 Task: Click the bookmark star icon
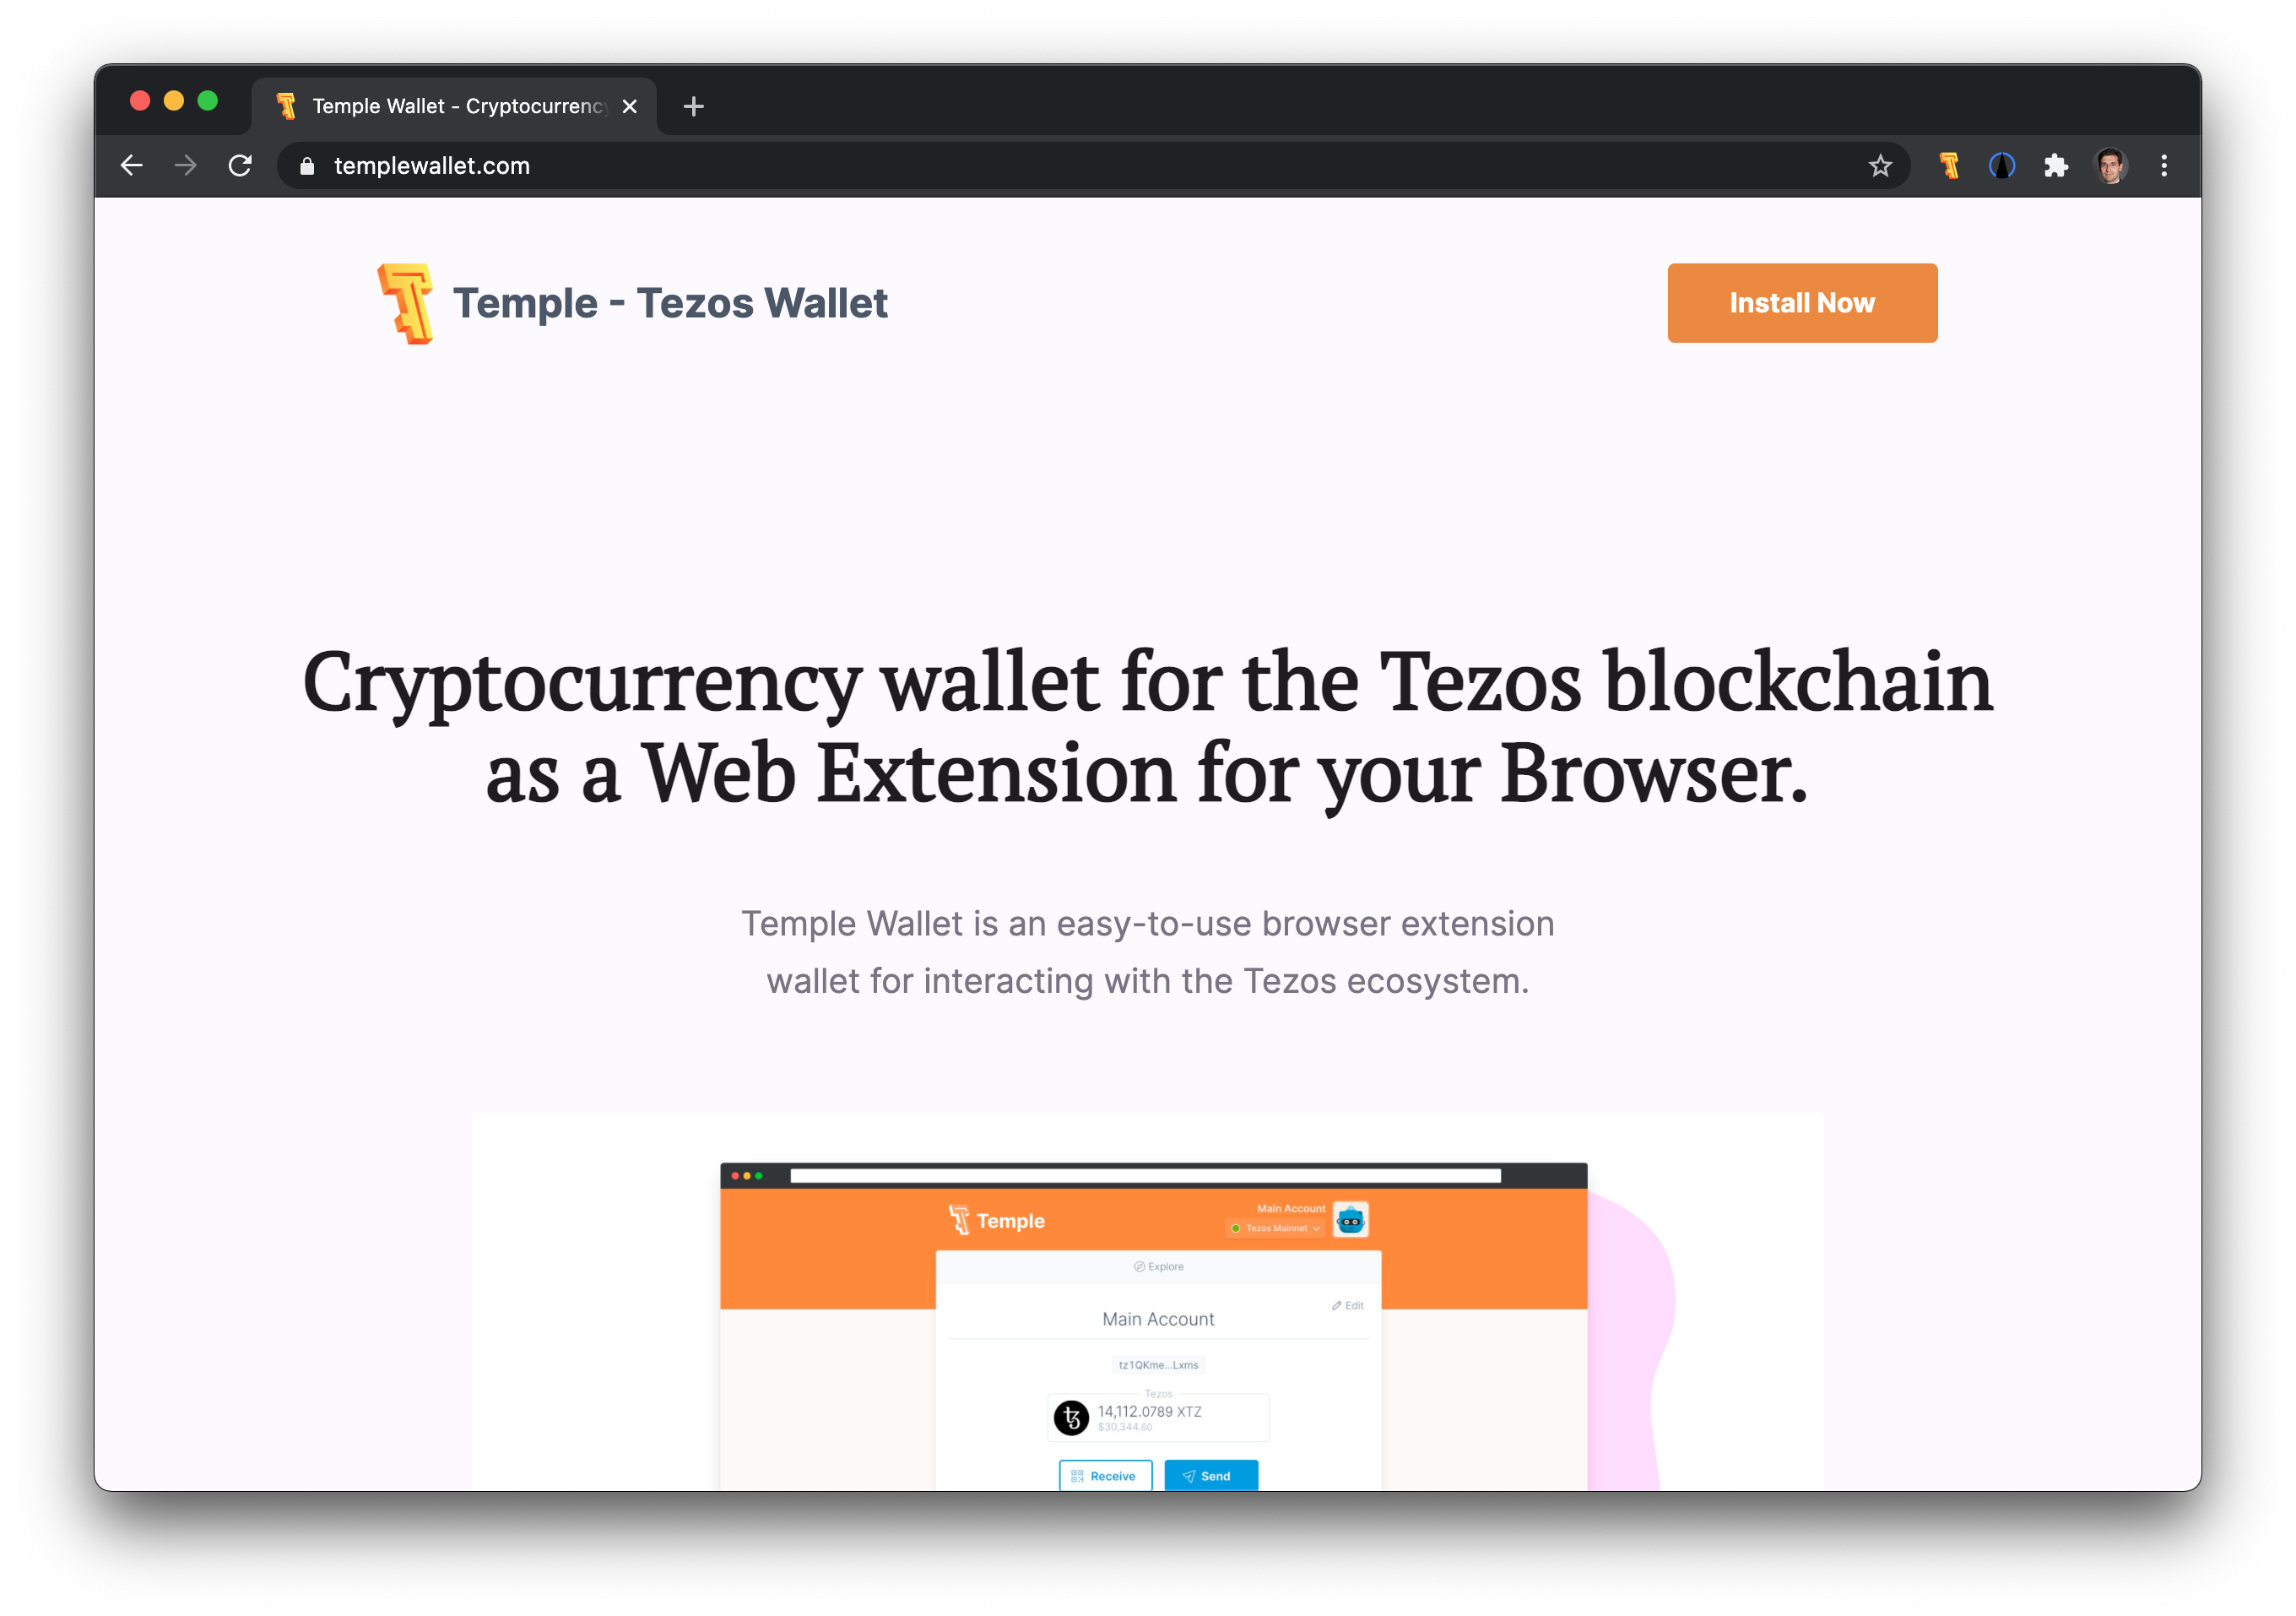point(1880,166)
